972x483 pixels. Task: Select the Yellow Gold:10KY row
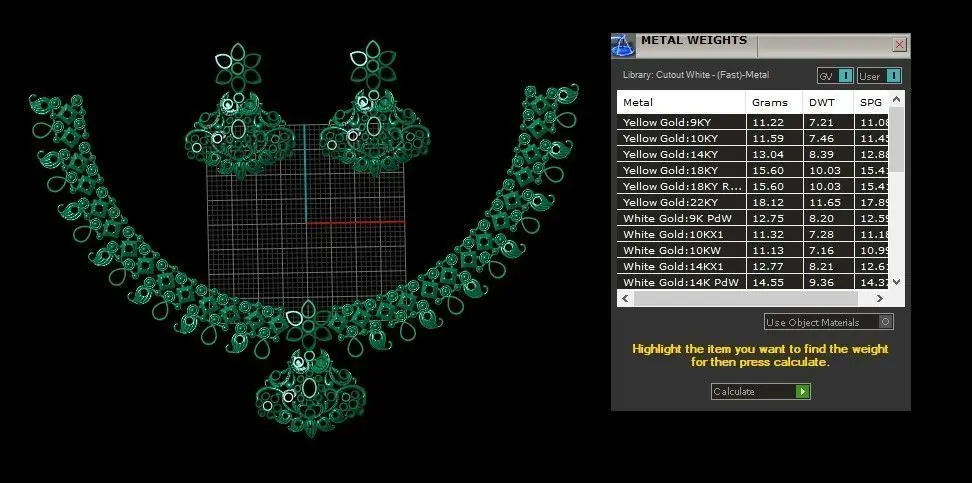tap(753, 138)
